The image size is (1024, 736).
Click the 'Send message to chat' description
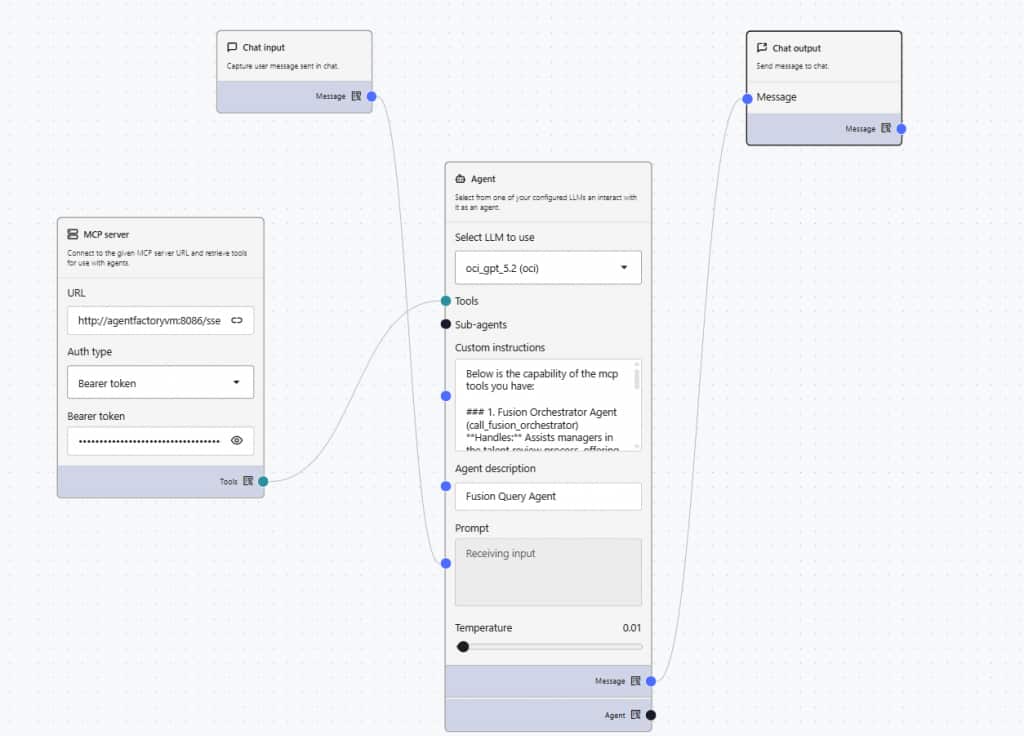coord(792,66)
